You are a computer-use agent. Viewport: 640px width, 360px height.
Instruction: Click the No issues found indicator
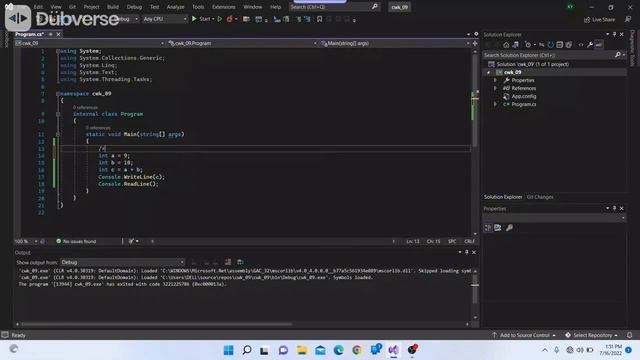[x=76, y=242]
